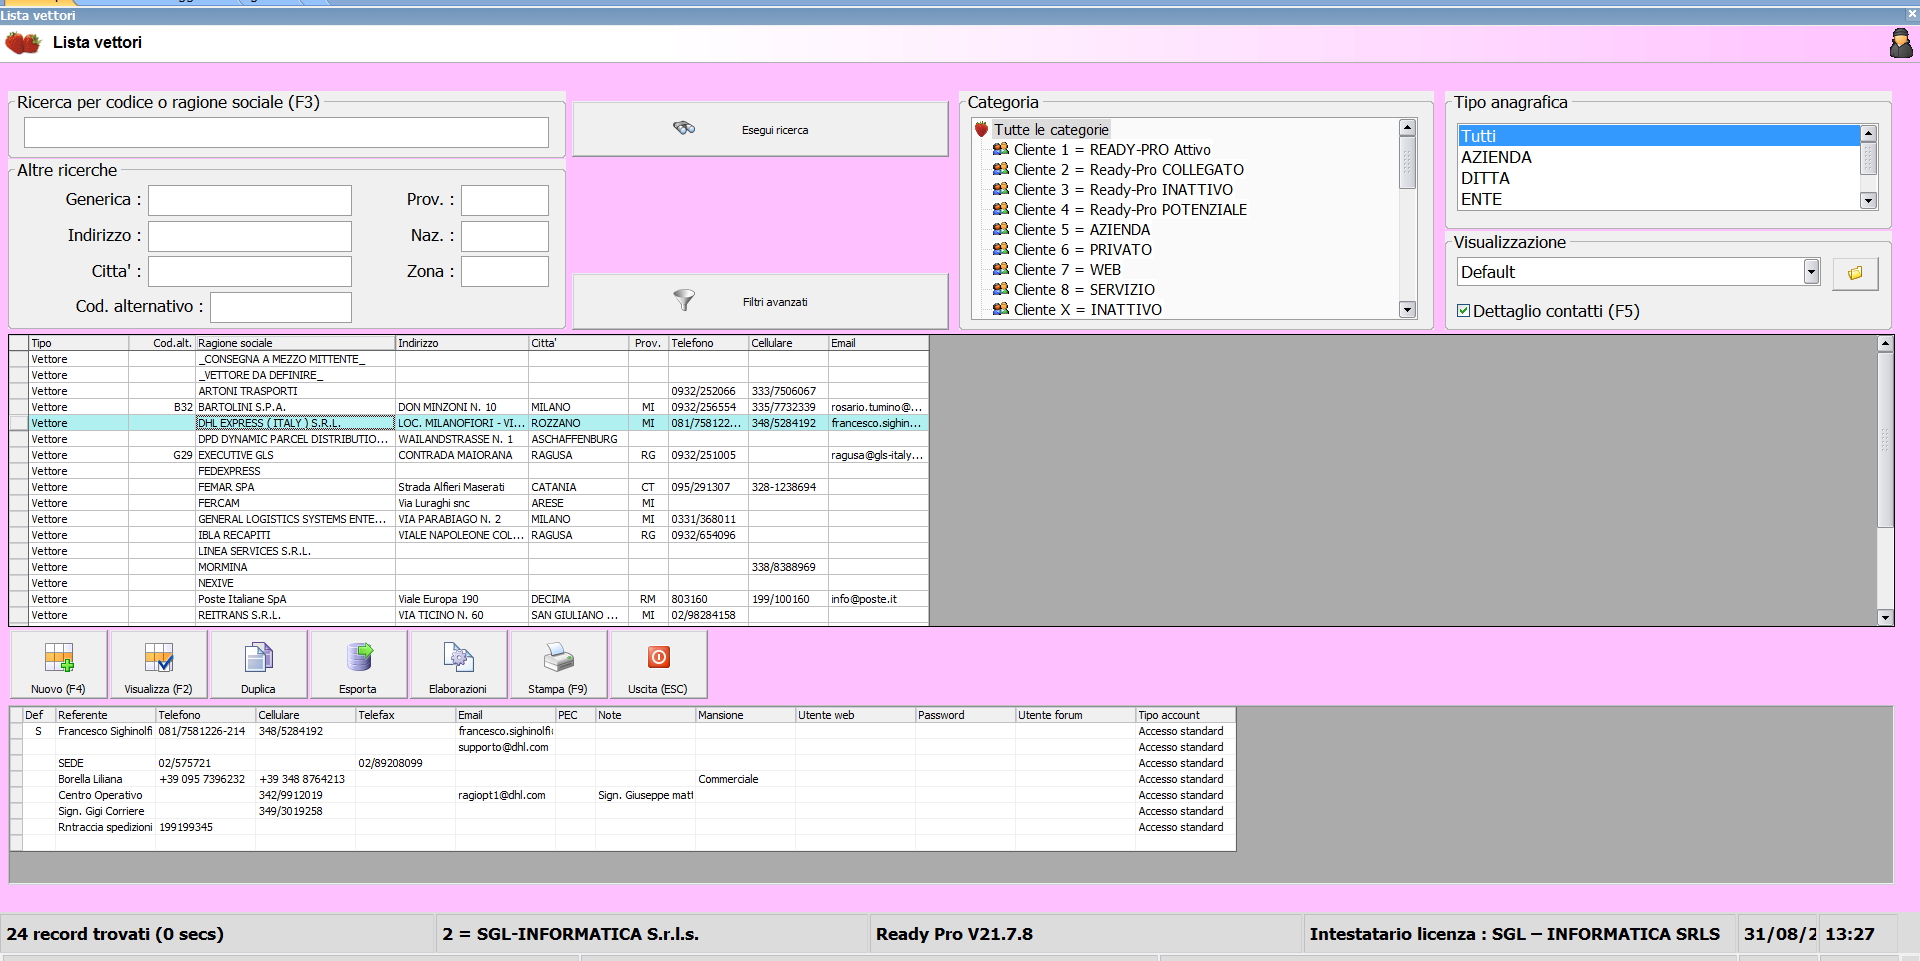This screenshot has width=1920, height=961.
Task: Click the Generica search field
Action: coord(250,200)
